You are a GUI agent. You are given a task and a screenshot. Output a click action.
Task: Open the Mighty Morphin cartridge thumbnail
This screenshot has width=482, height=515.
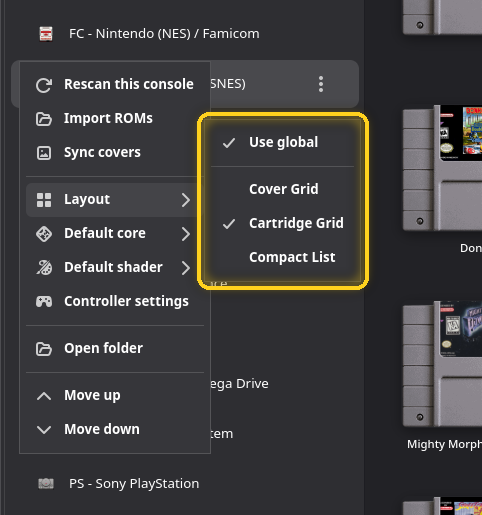click(442, 364)
